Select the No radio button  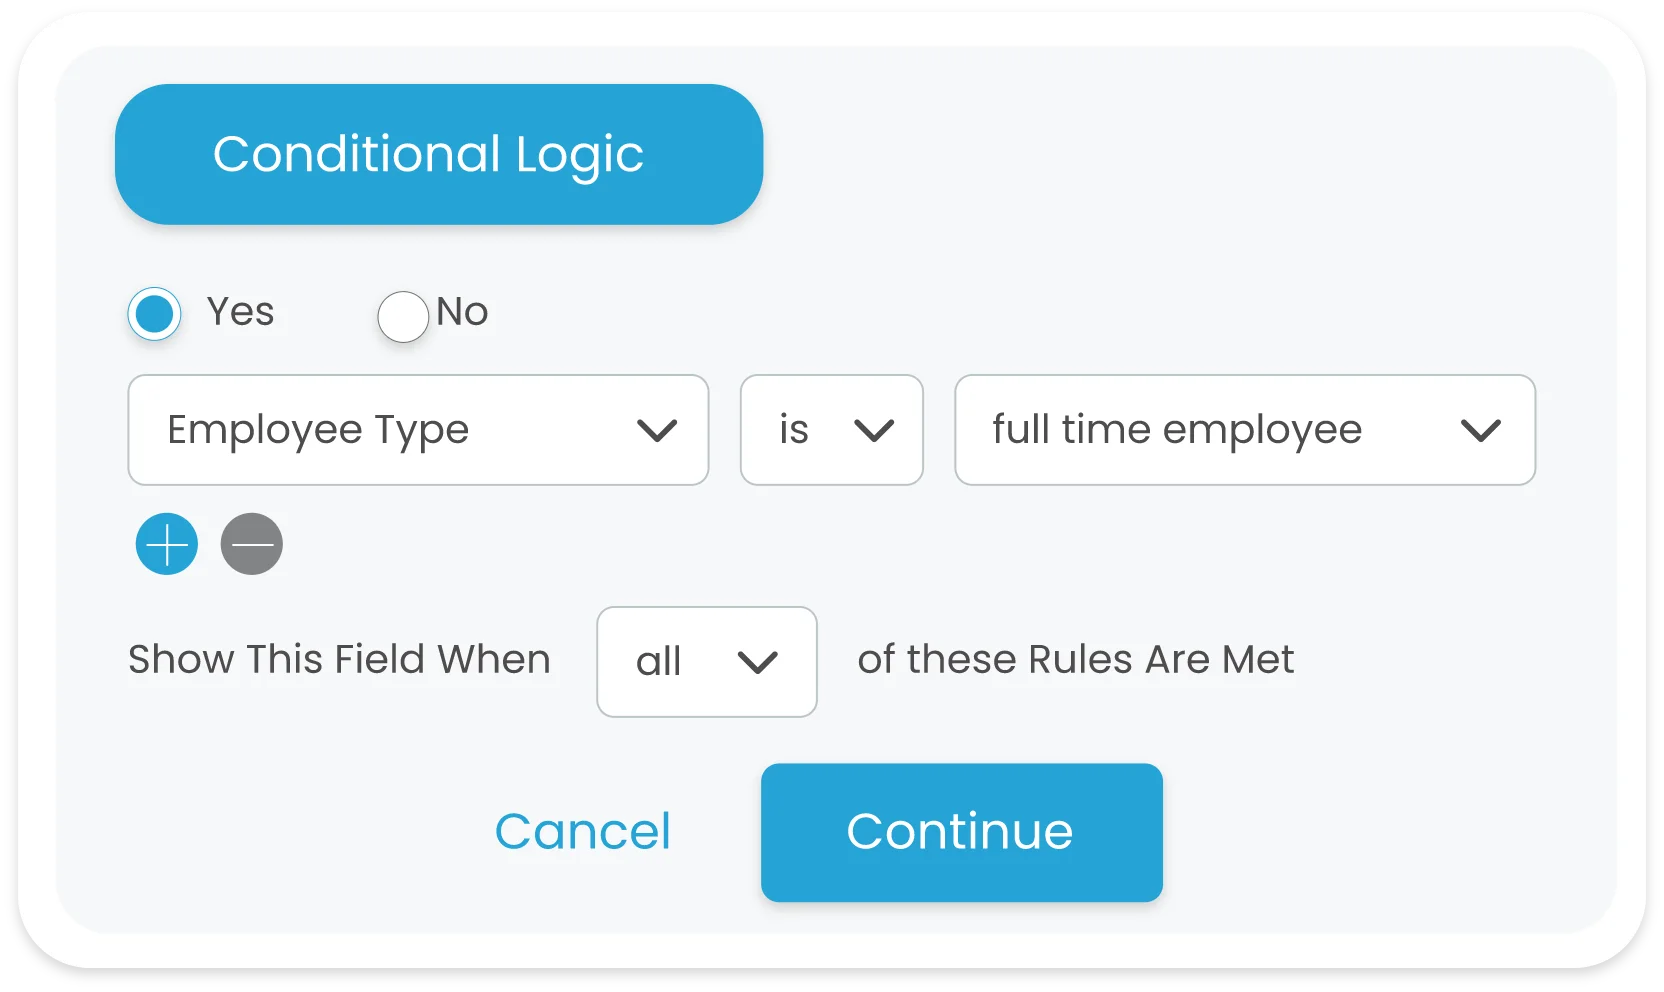[x=402, y=316]
